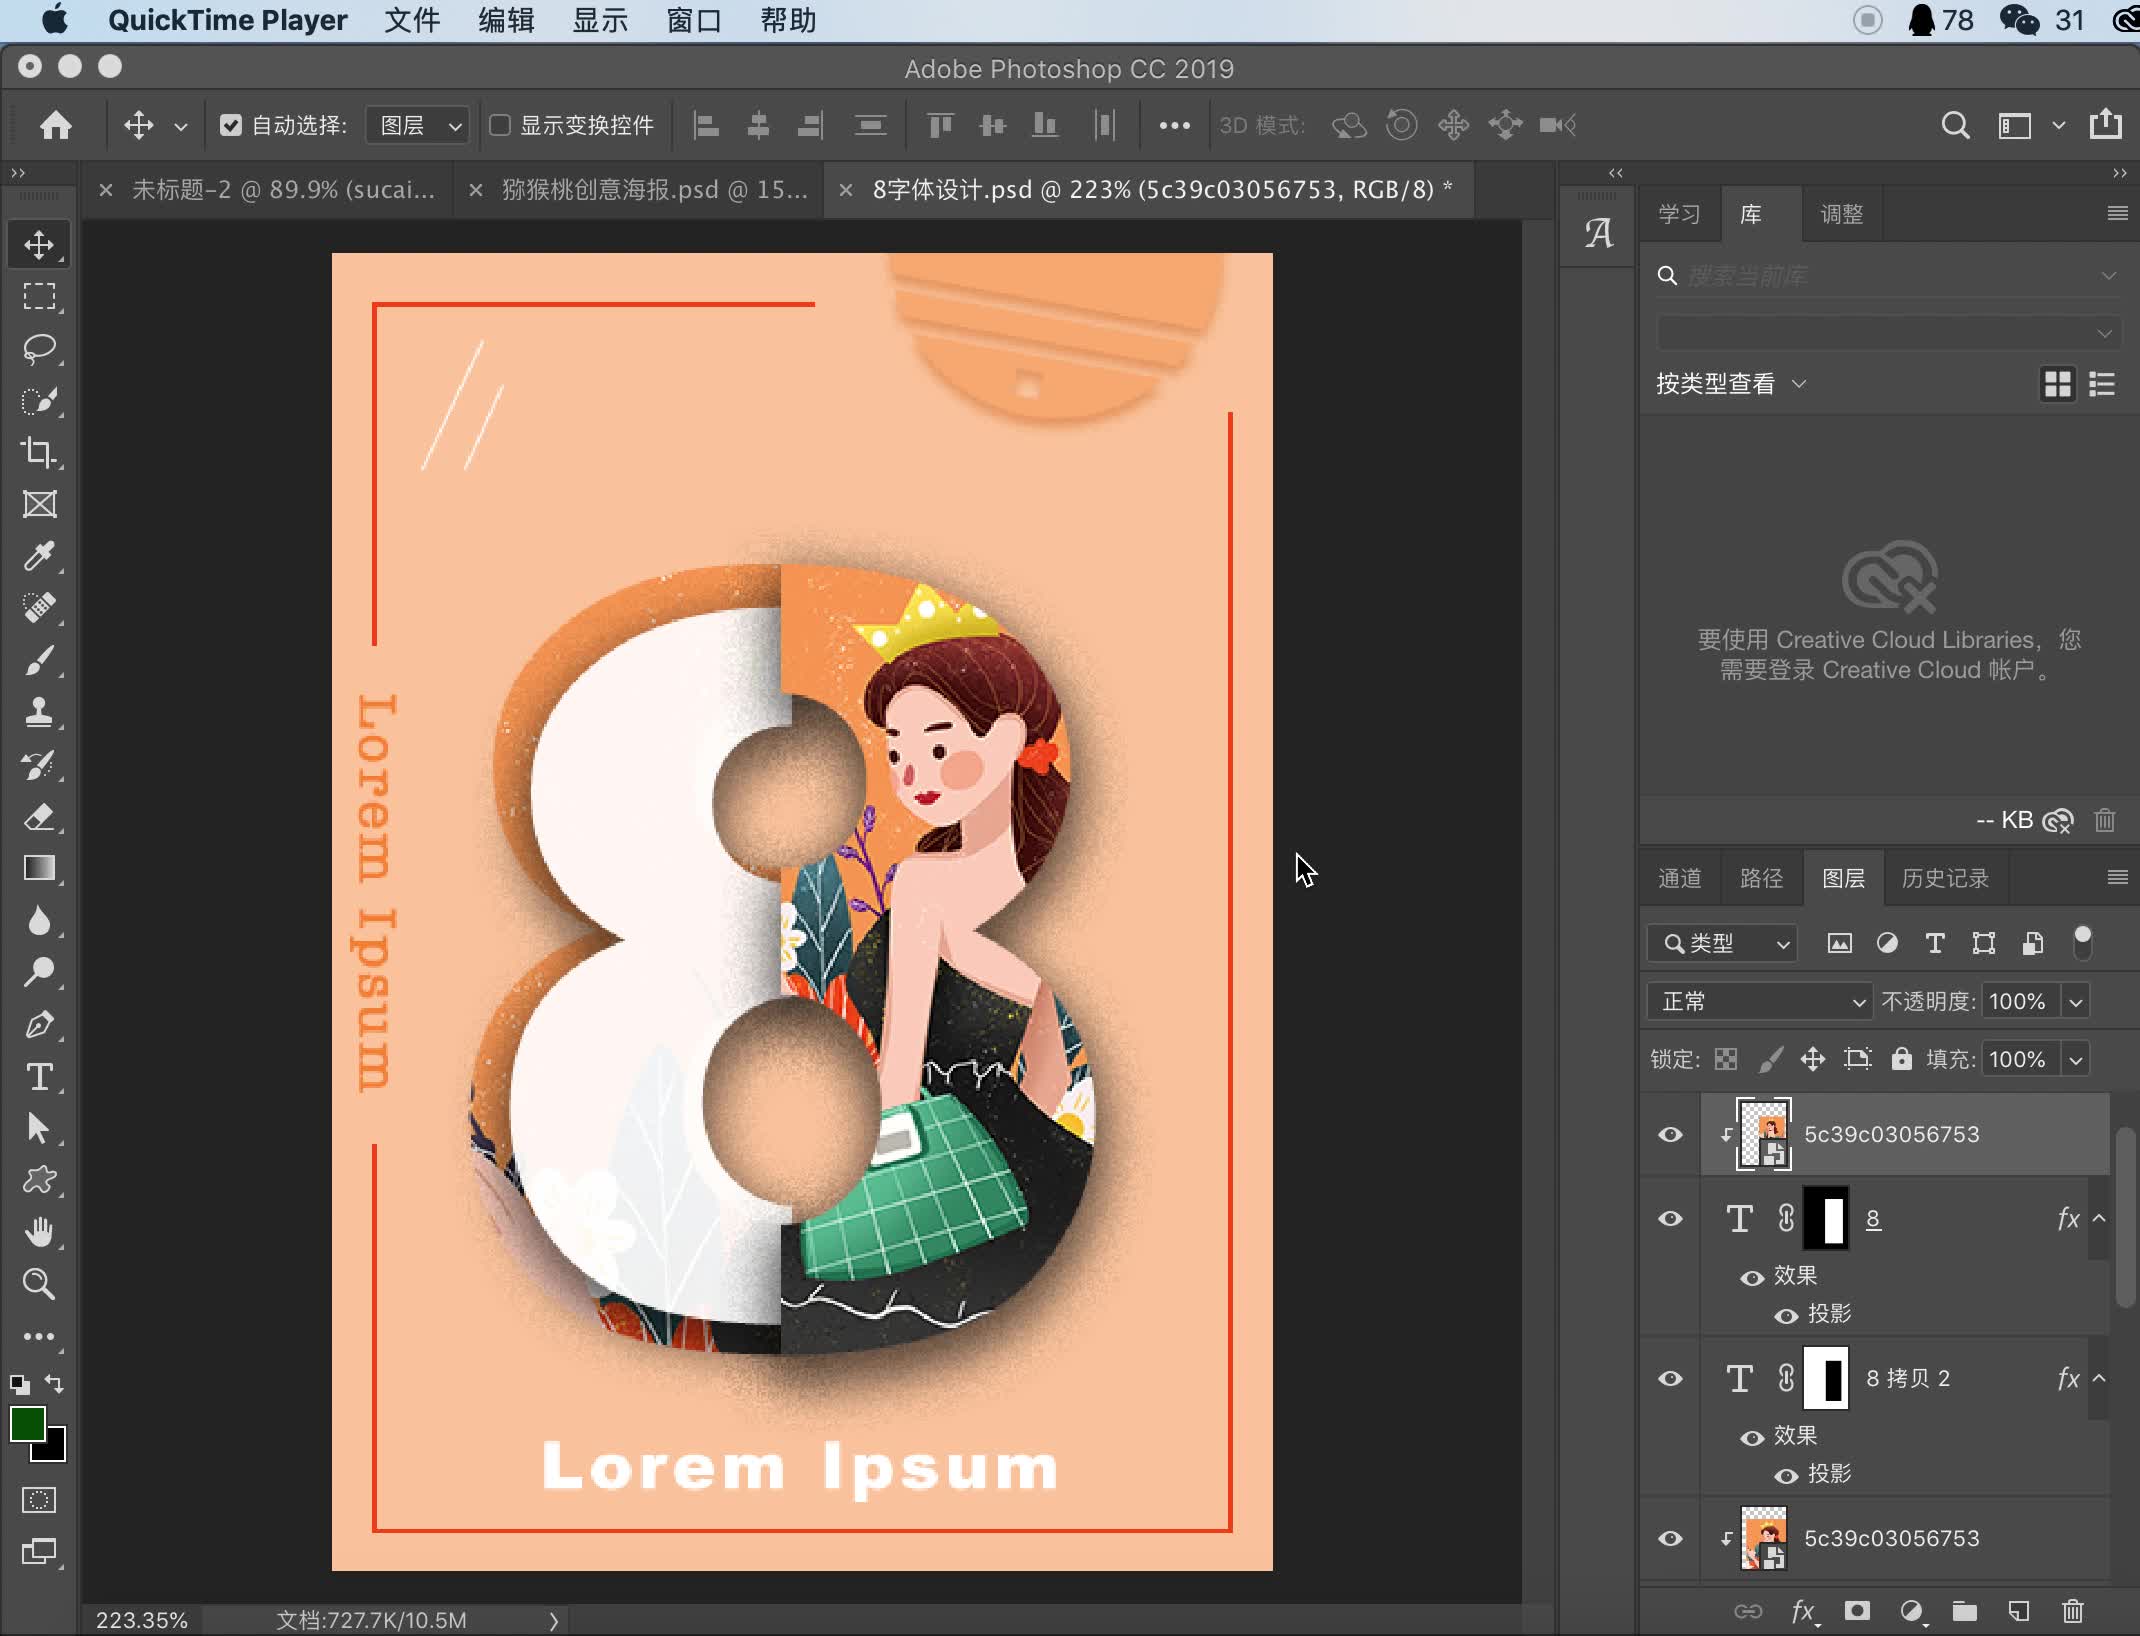Switch to the 猕猴桃创意海报.psd document tab
The image size is (2140, 1636).
coord(653,189)
